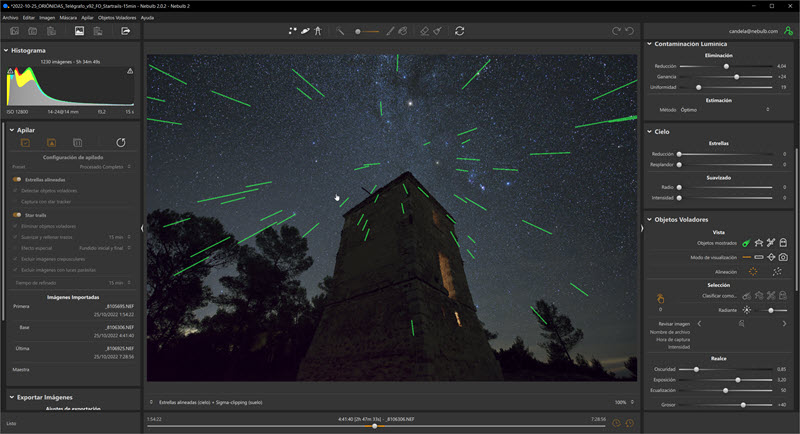Reset the stacking settings with the circular arrow
This screenshot has width=800, height=434.
click(120, 143)
